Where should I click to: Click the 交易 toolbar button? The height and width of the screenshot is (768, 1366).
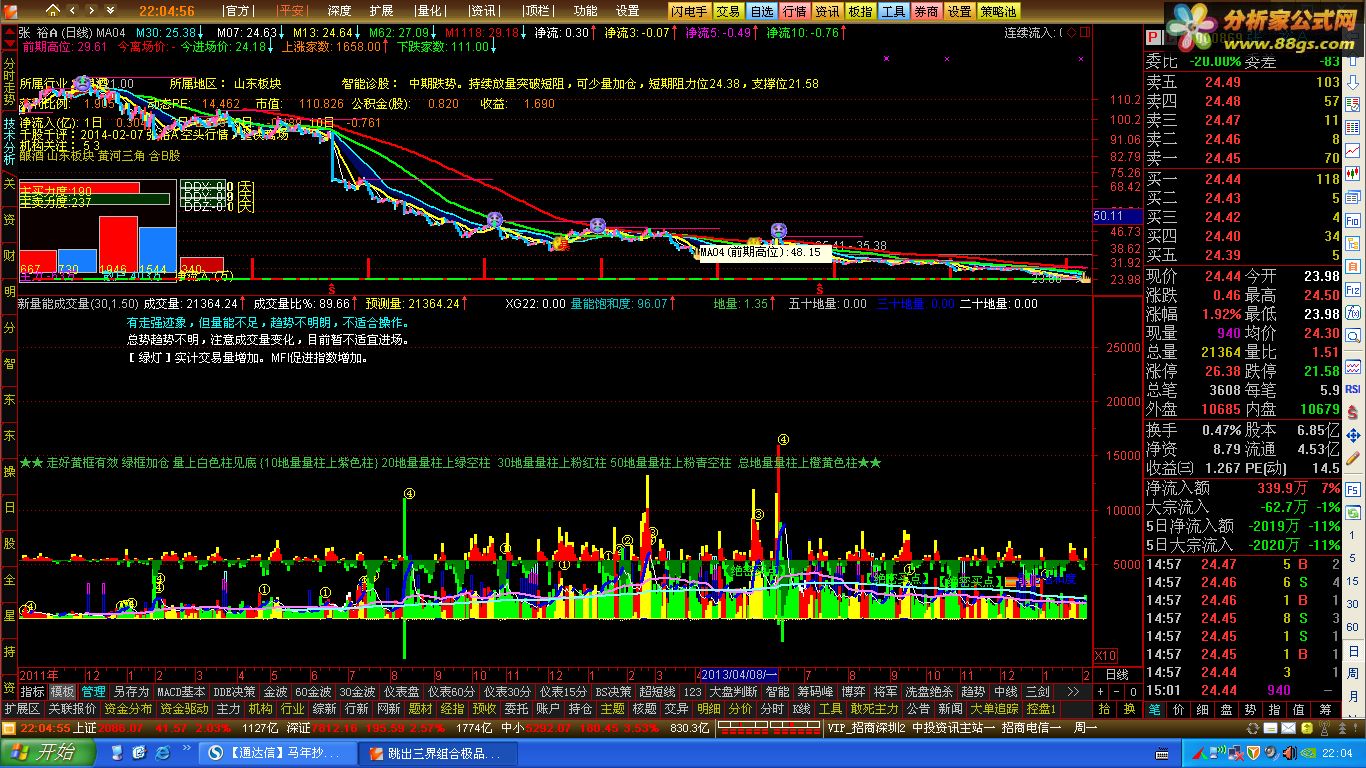point(728,11)
